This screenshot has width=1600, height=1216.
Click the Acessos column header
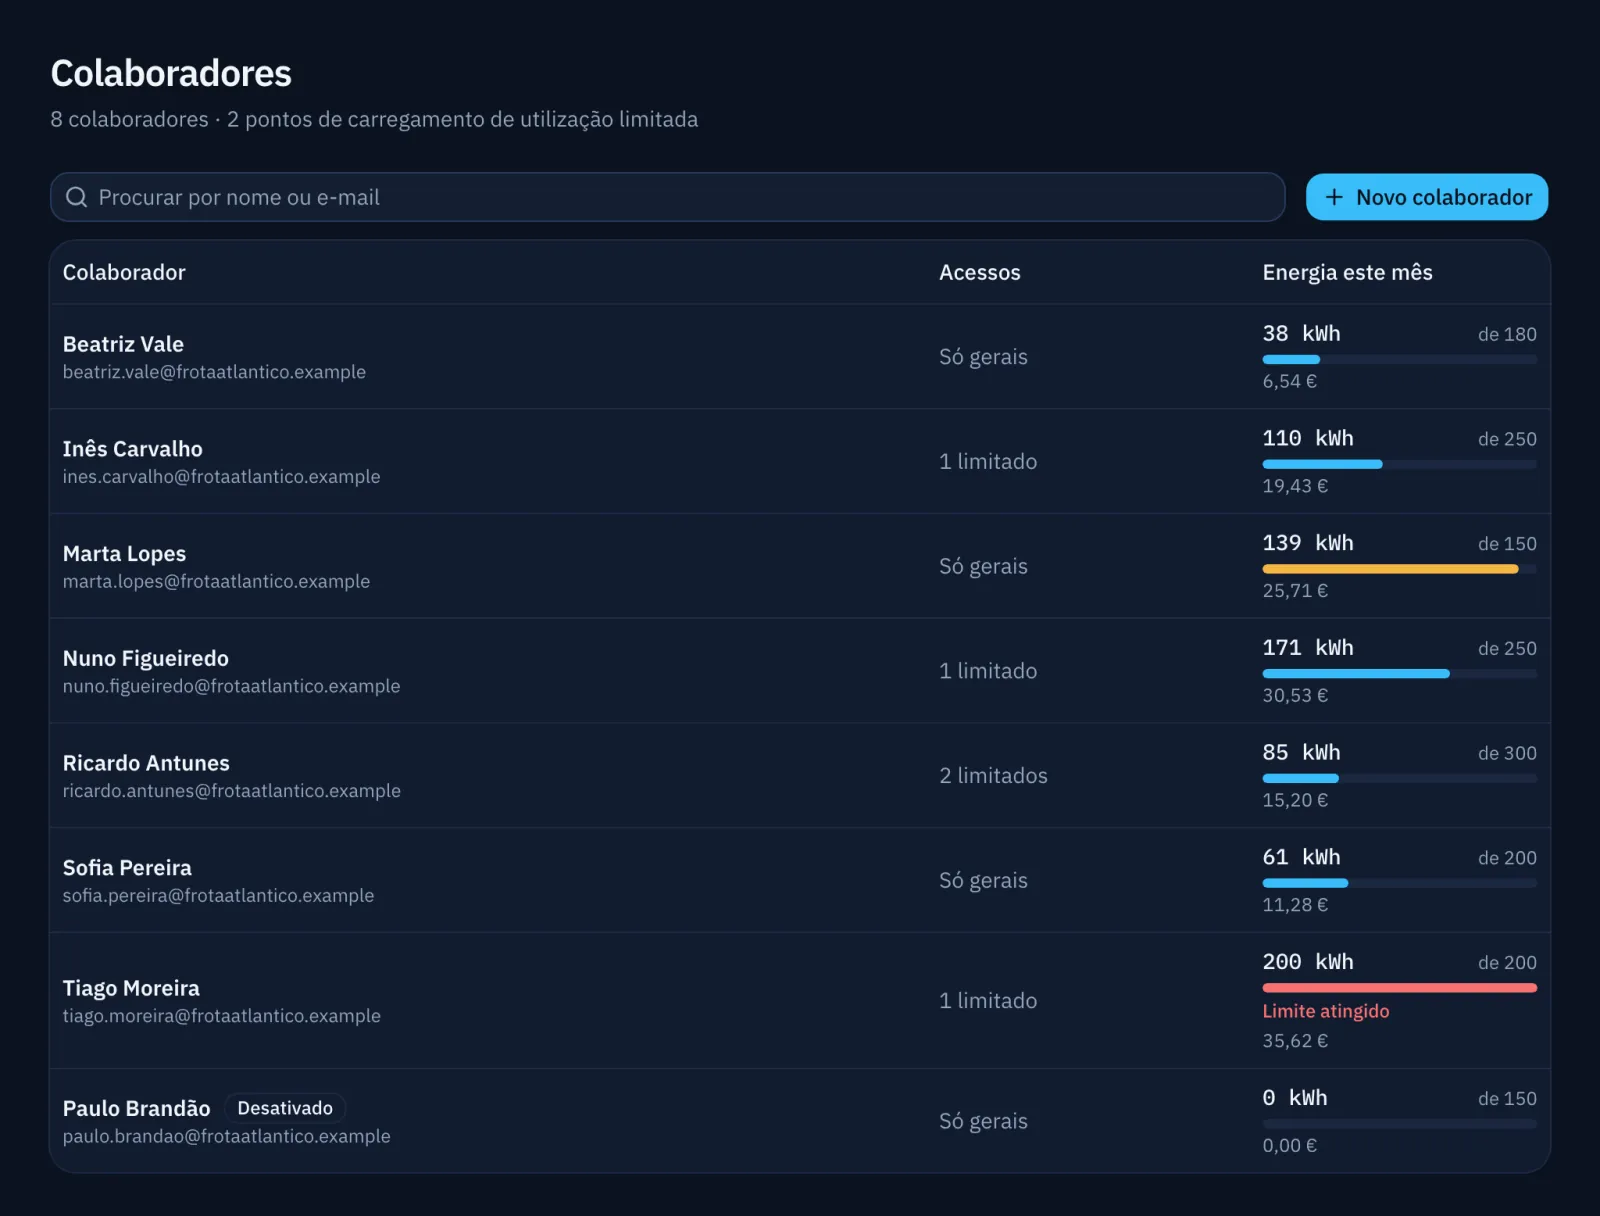point(979,272)
